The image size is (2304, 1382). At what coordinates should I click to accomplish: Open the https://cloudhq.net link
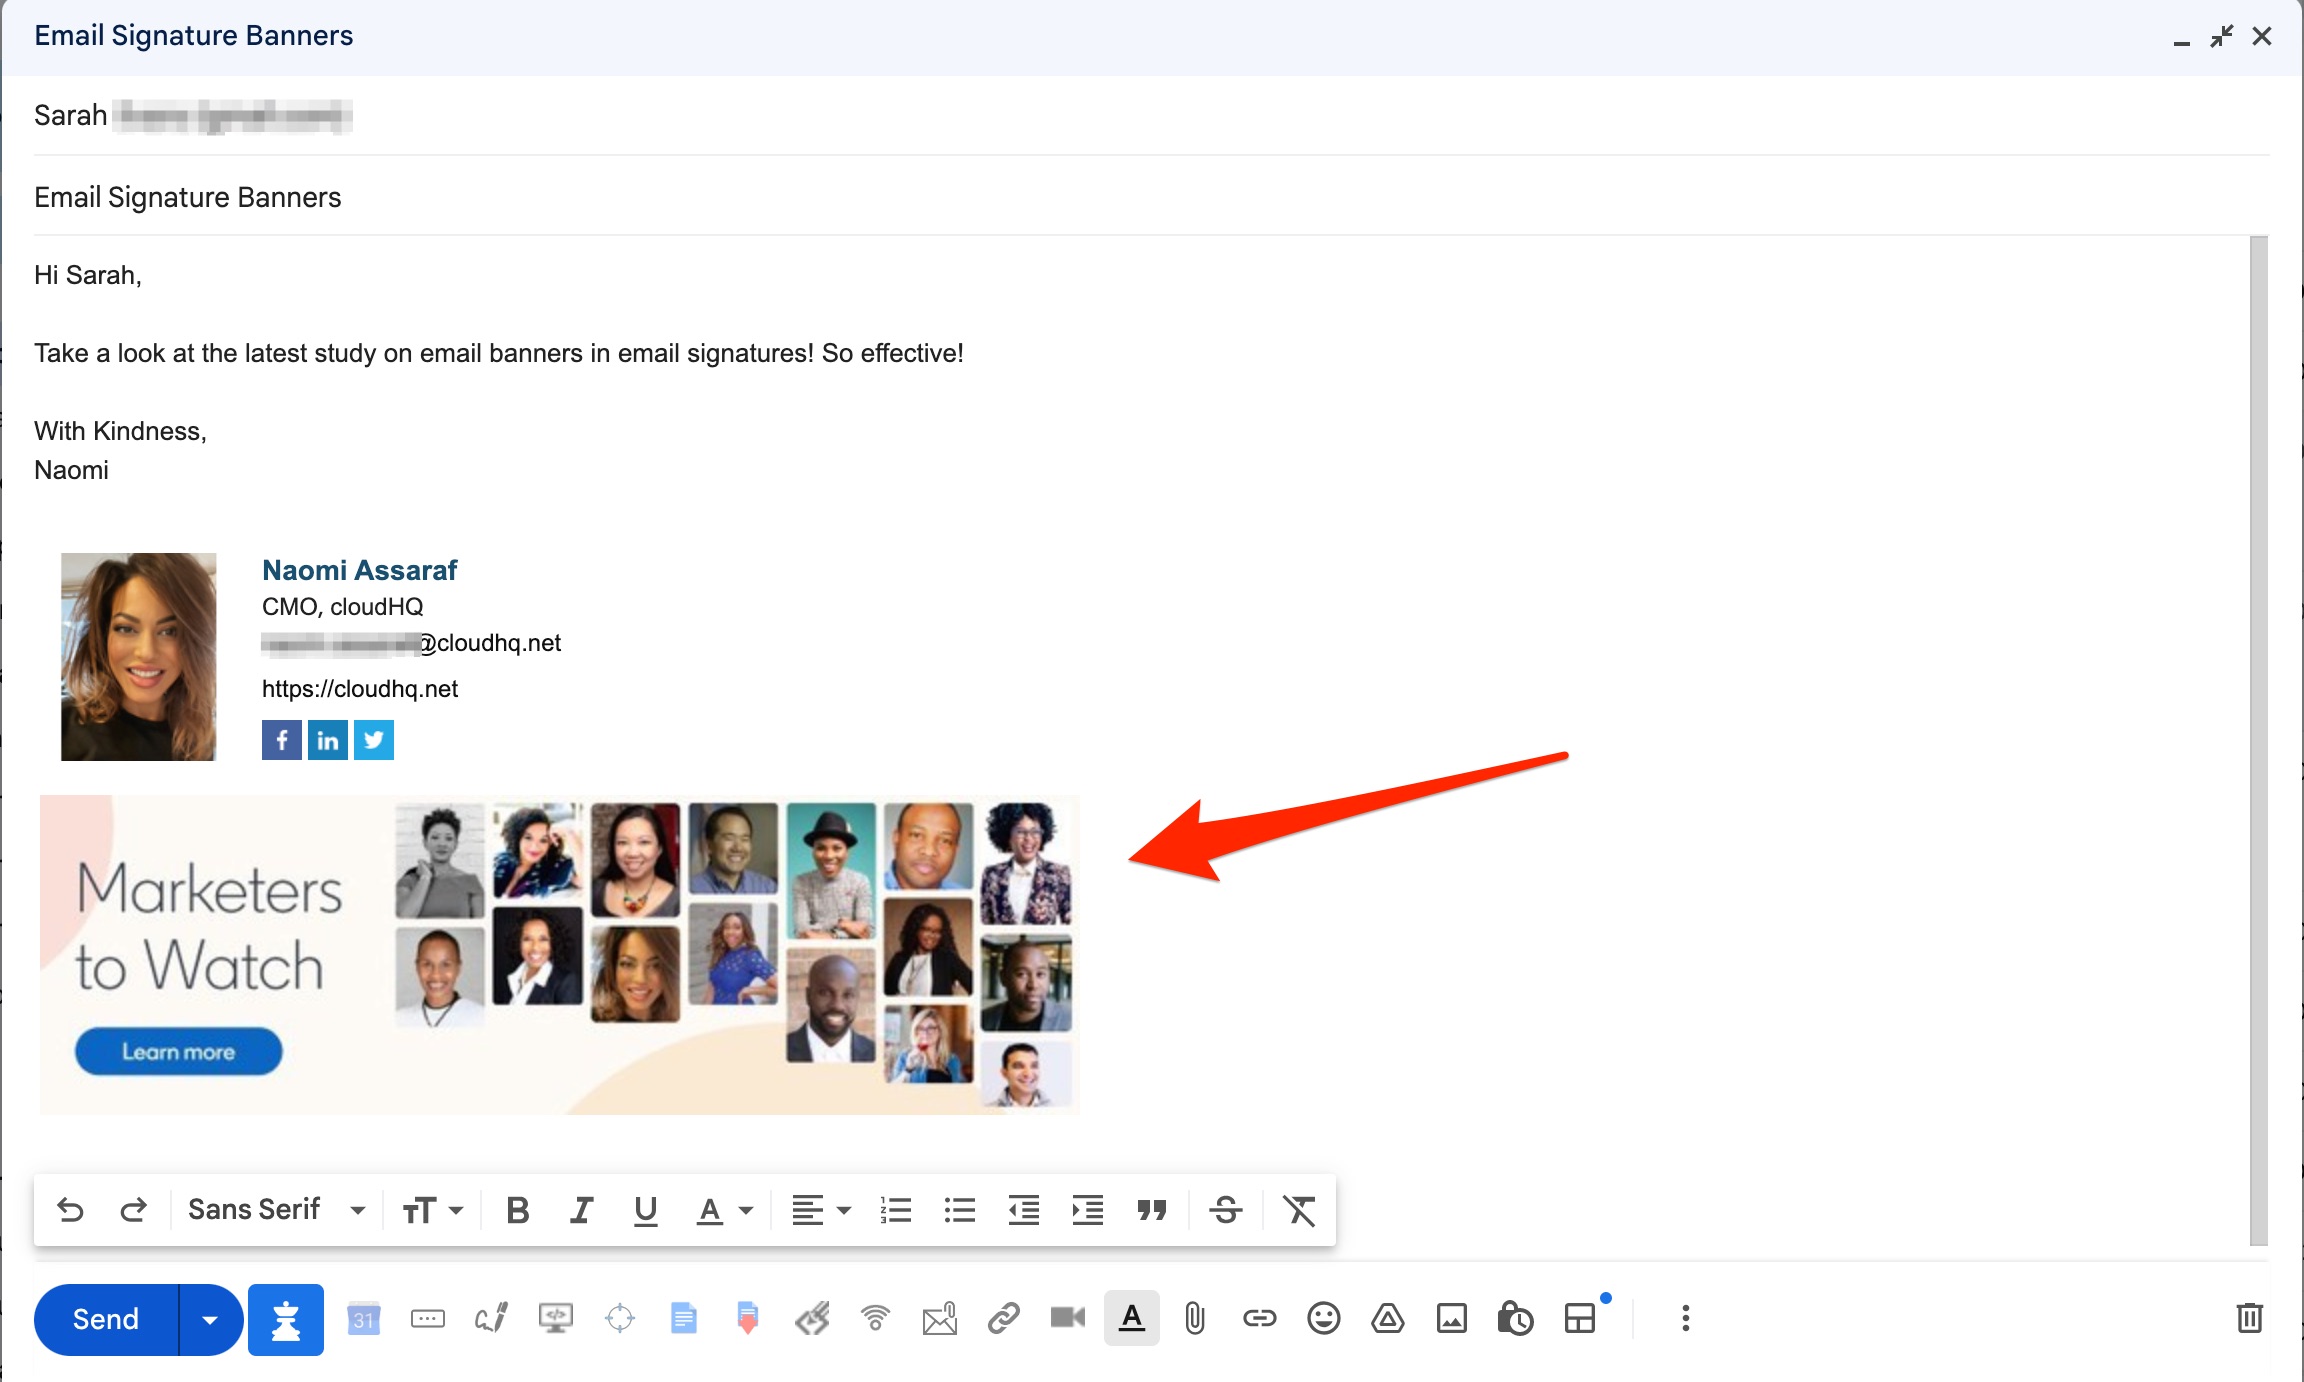359,688
